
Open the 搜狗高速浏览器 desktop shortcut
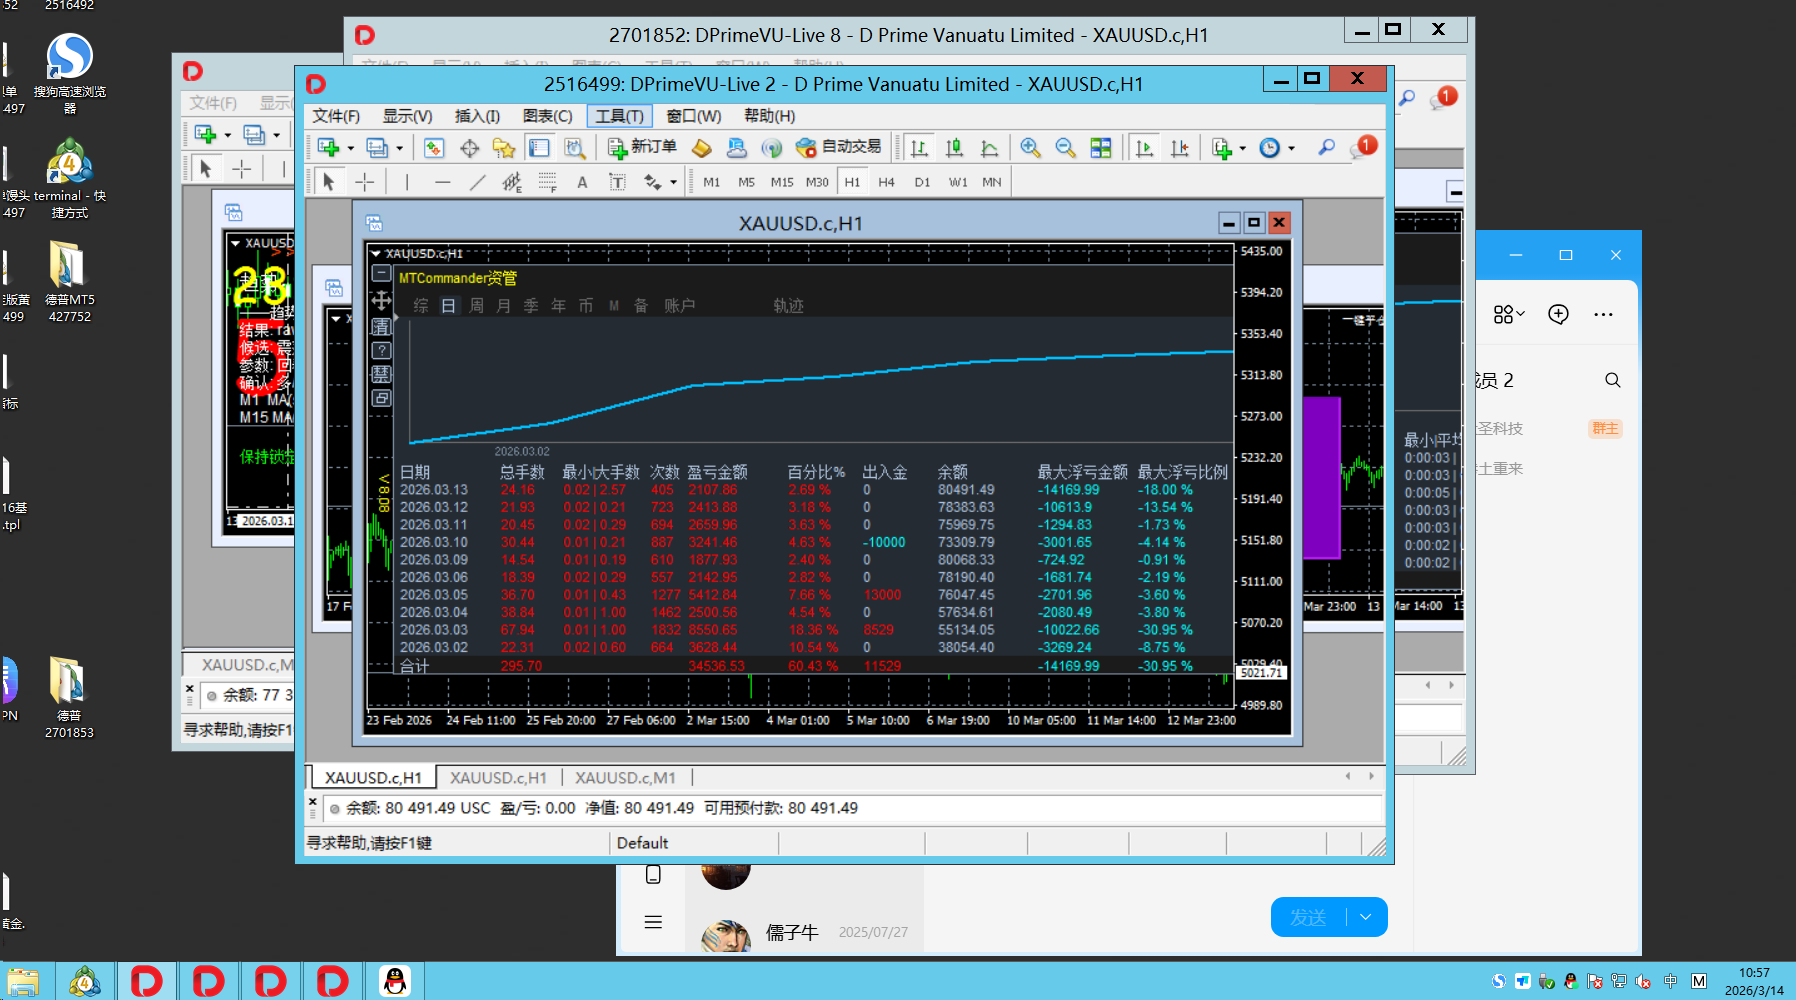70,74
